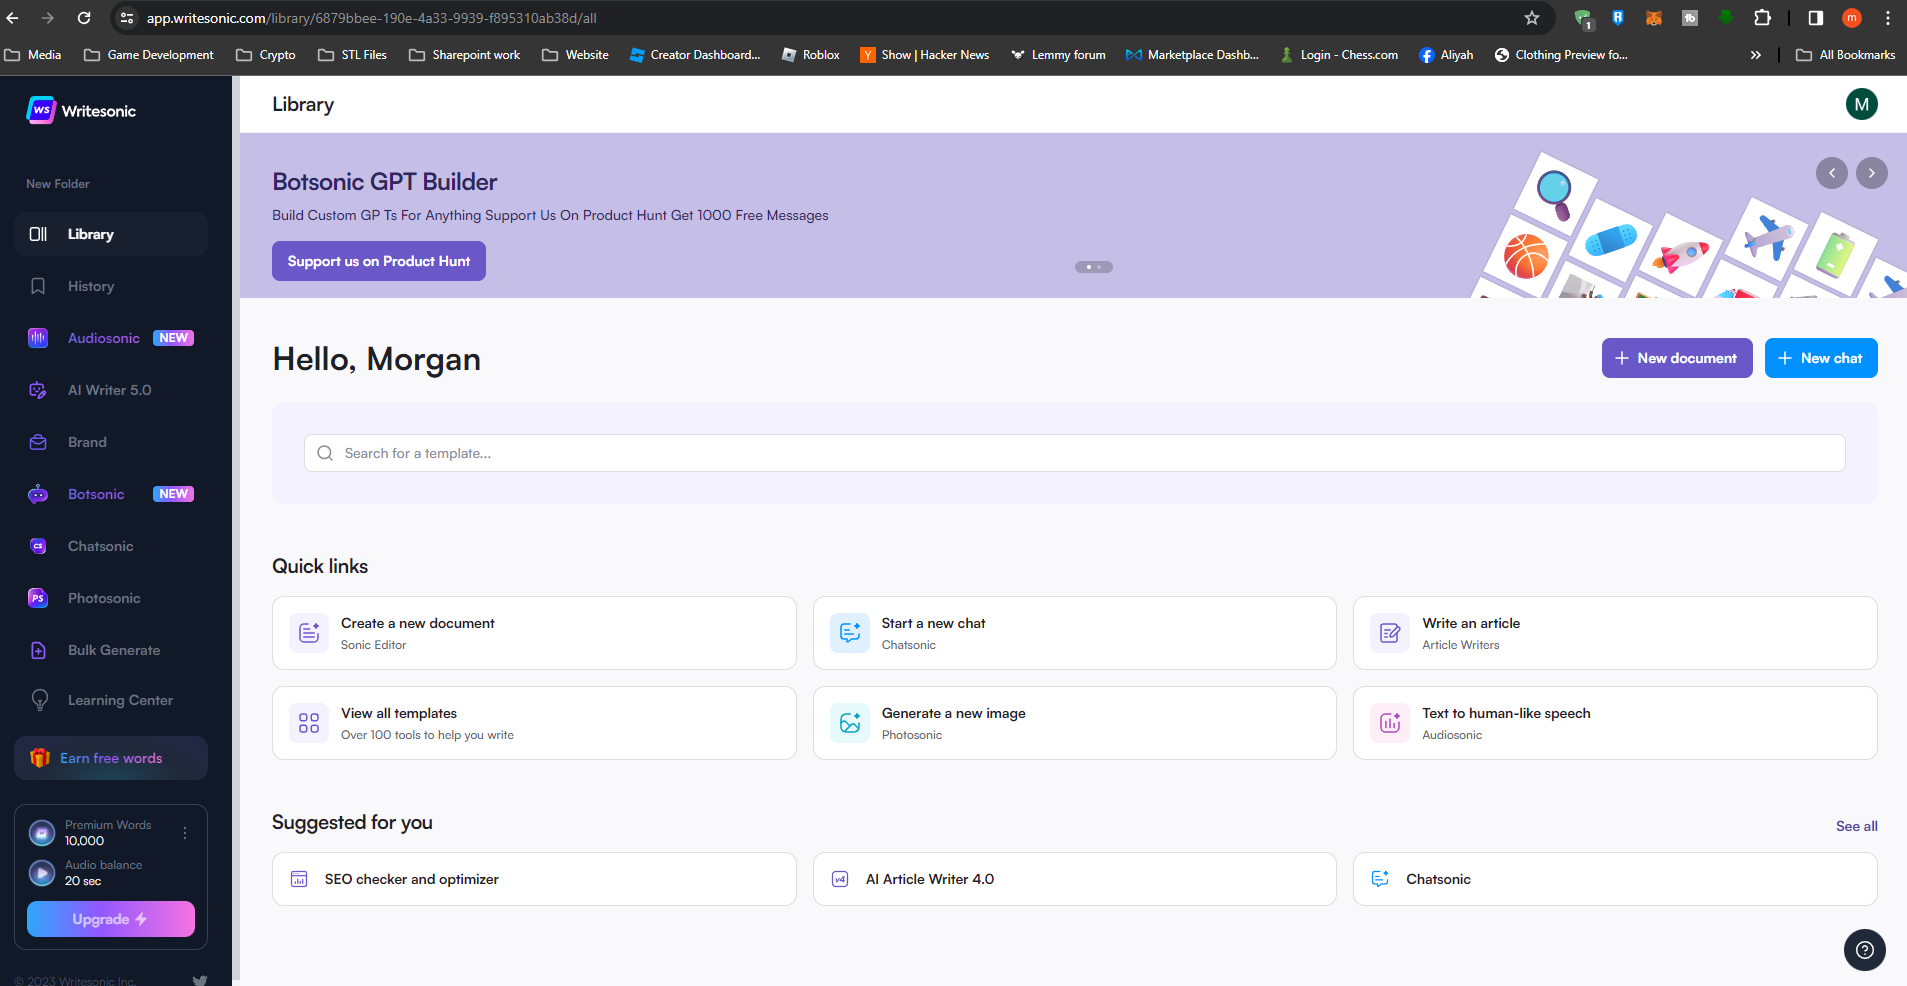Open Botsonic from the sidebar
This screenshot has width=1907, height=986.
(96, 494)
